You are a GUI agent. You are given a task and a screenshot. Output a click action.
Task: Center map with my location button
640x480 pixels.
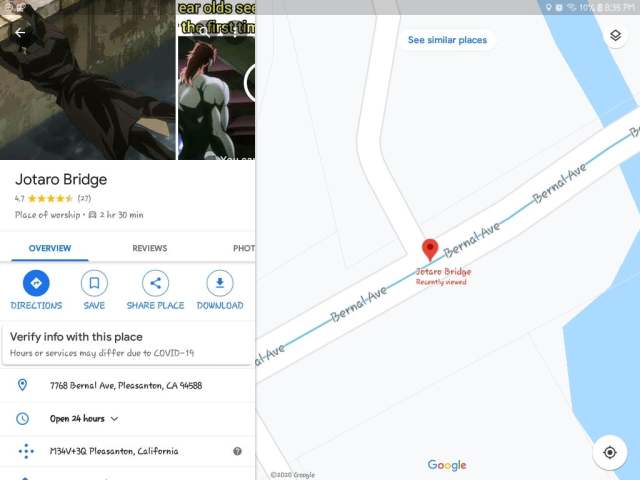point(609,452)
